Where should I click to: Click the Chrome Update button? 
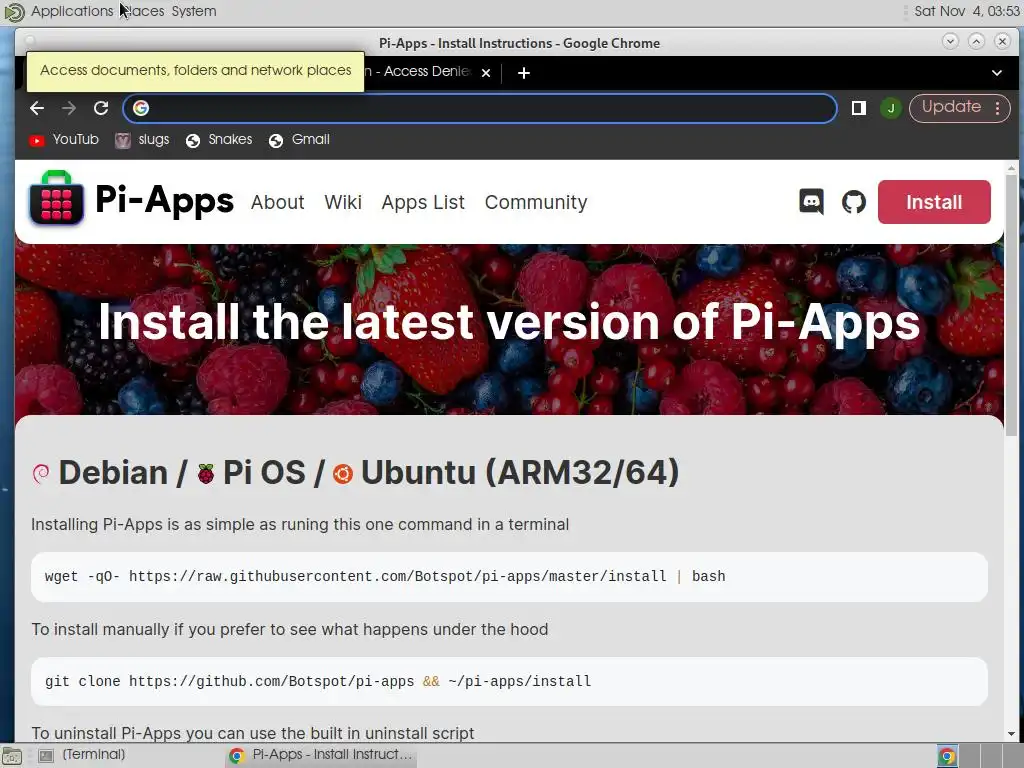pos(951,107)
